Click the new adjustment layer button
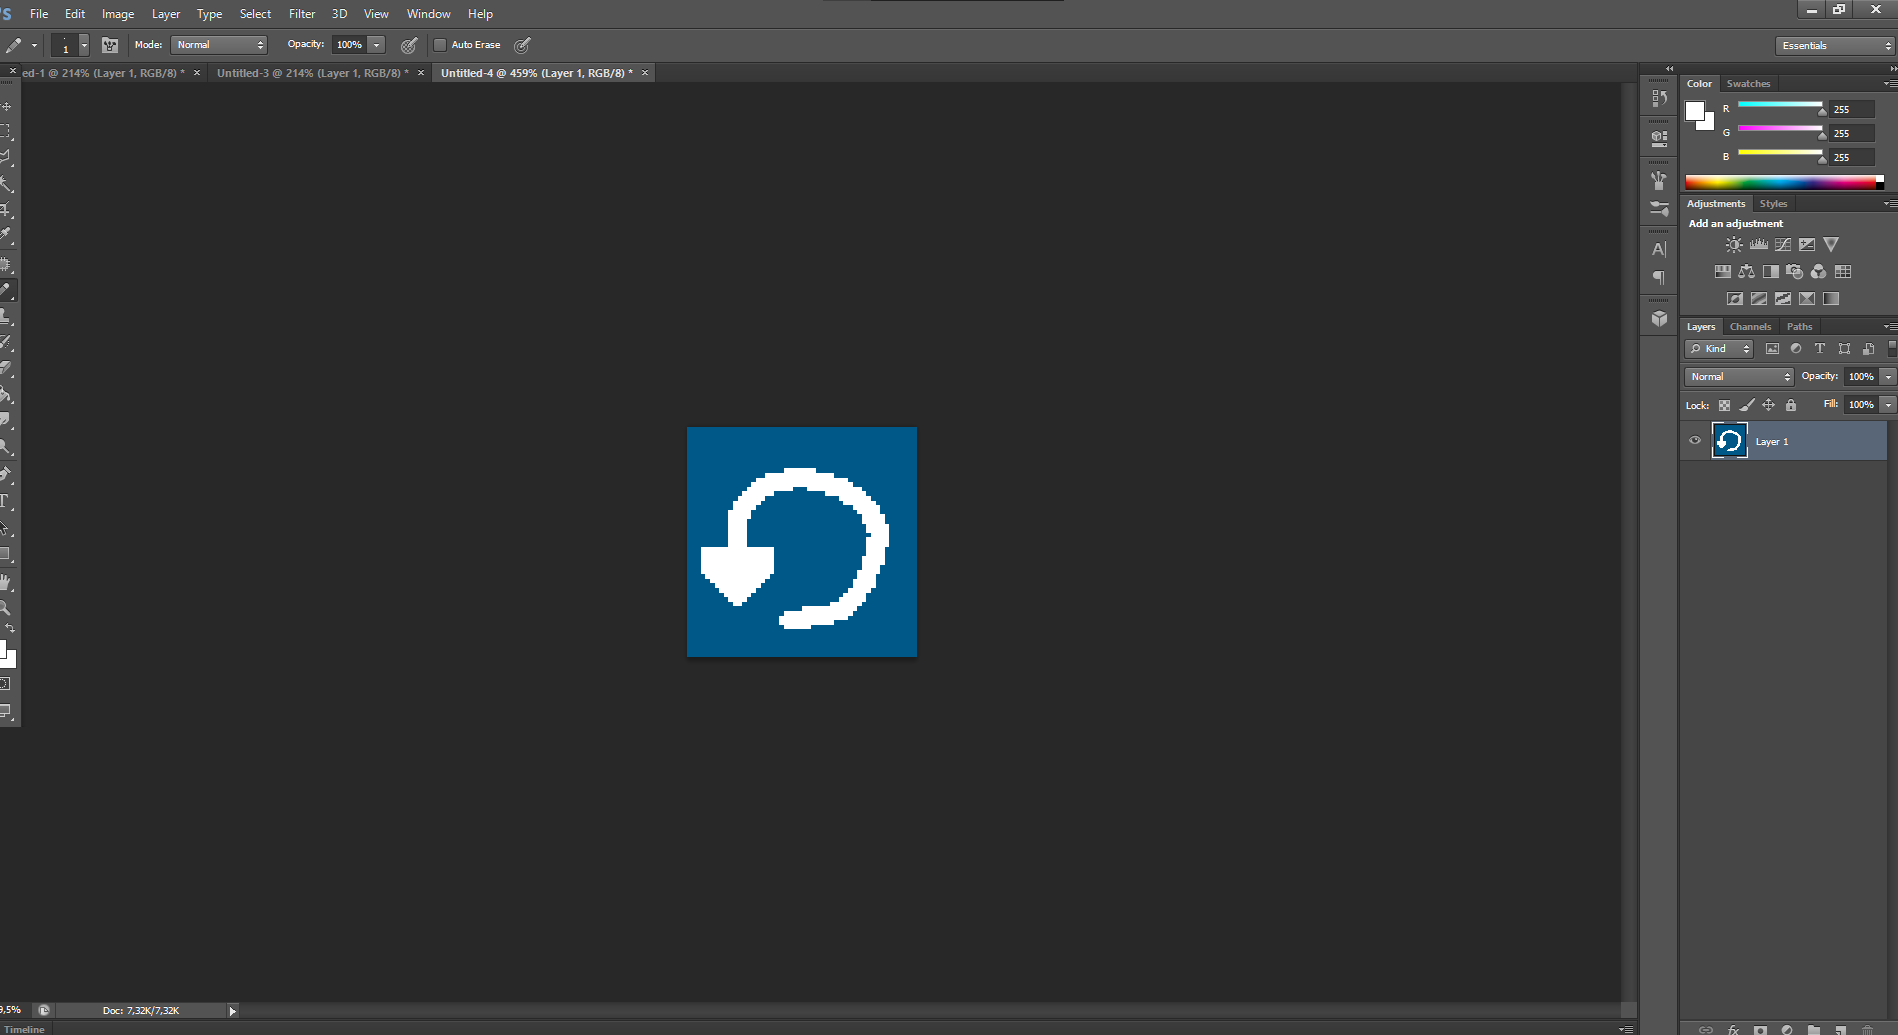This screenshot has height=1035, width=1898. (x=1787, y=1029)
